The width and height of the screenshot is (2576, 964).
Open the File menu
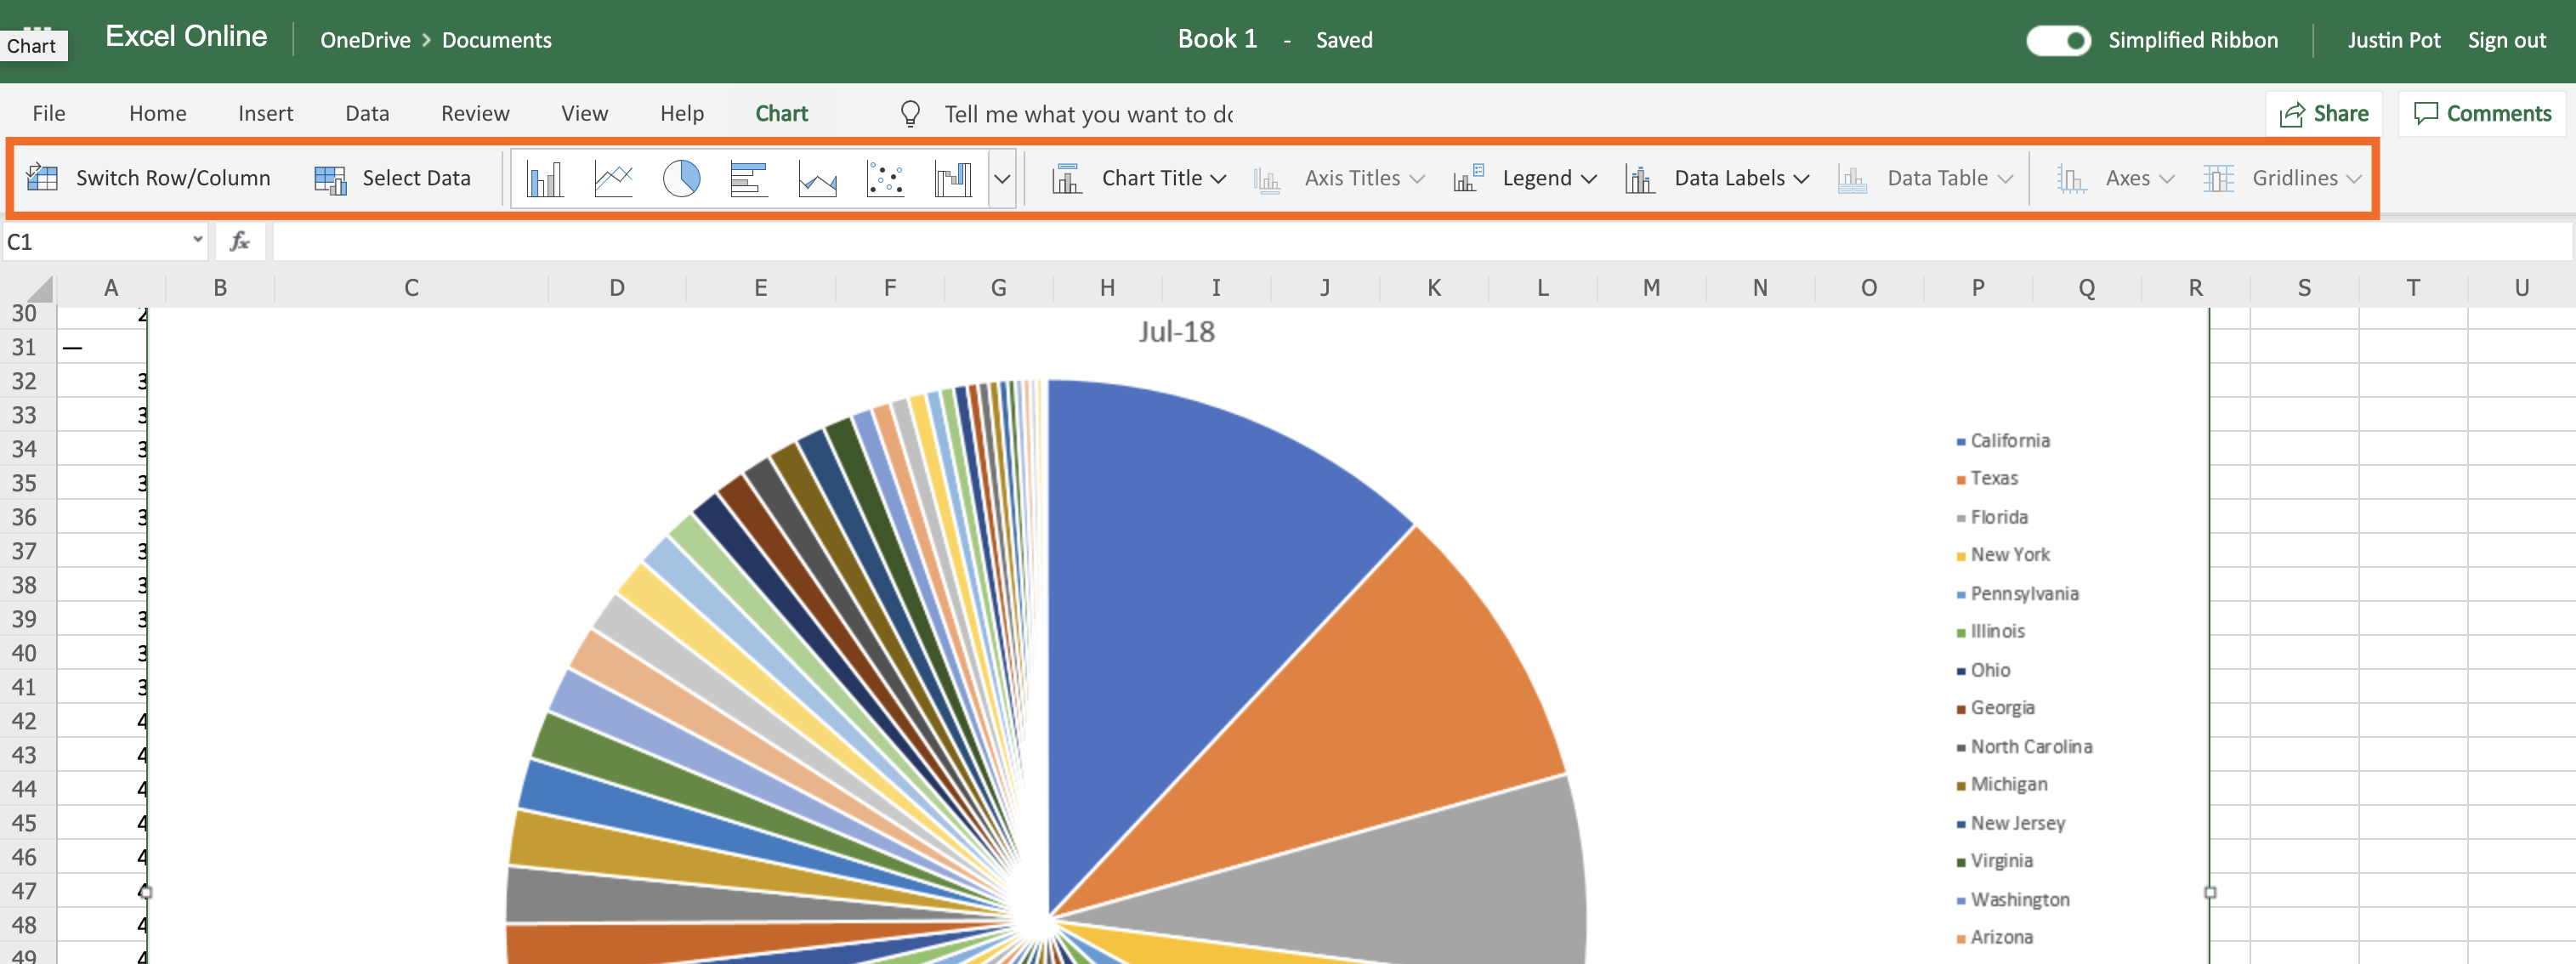49,113
